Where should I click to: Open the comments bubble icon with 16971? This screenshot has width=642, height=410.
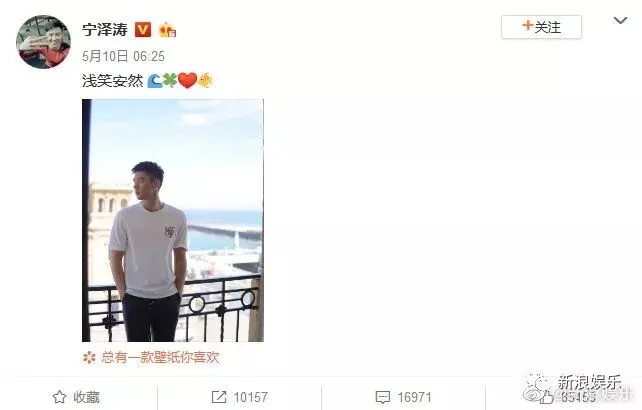[383, 397]
